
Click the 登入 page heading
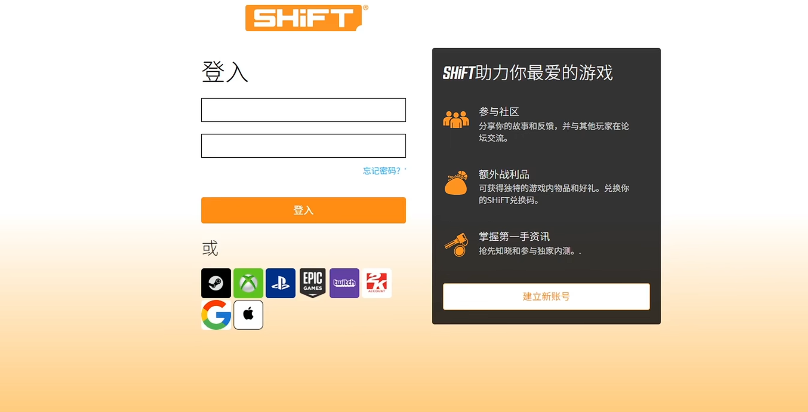point(225,72)
